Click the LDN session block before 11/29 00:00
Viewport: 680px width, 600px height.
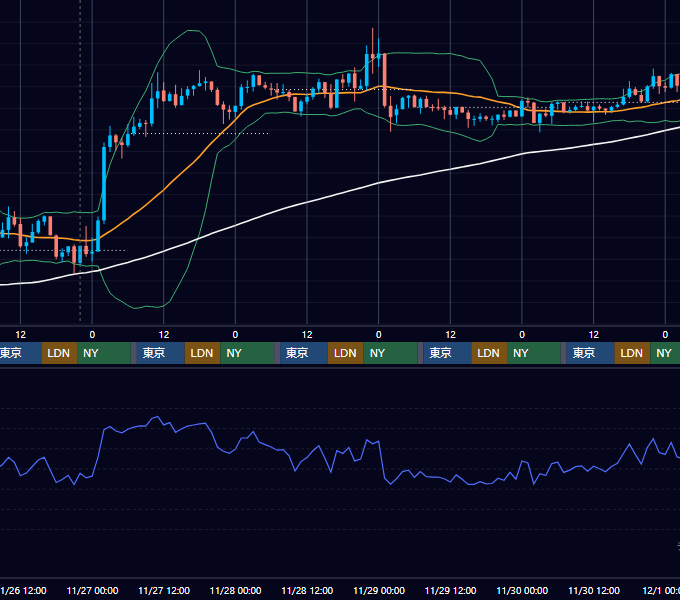pyautogui.click(x=346, y=353)
